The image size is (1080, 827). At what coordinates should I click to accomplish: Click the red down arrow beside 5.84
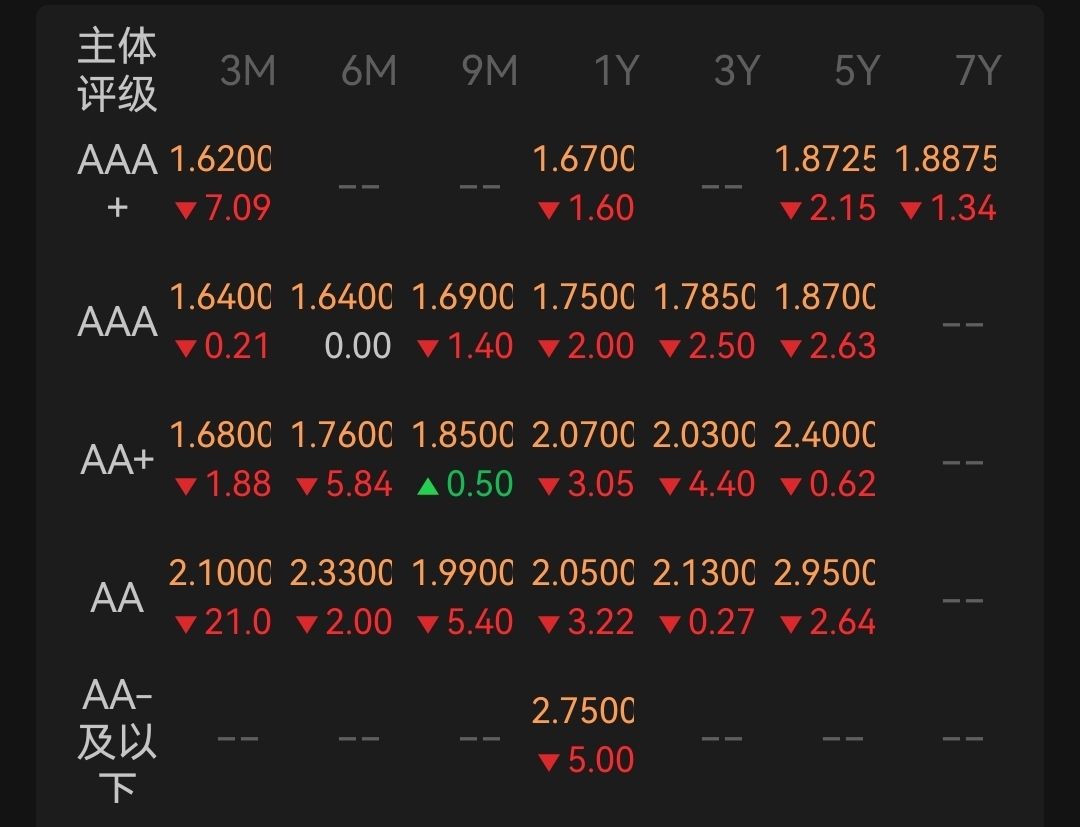(307, 487)
